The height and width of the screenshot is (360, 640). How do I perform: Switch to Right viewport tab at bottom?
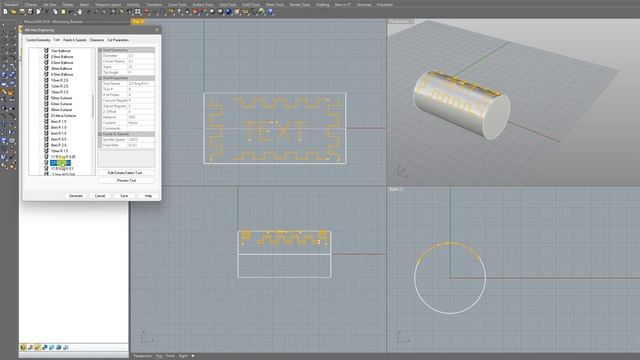tap(183, 356)
